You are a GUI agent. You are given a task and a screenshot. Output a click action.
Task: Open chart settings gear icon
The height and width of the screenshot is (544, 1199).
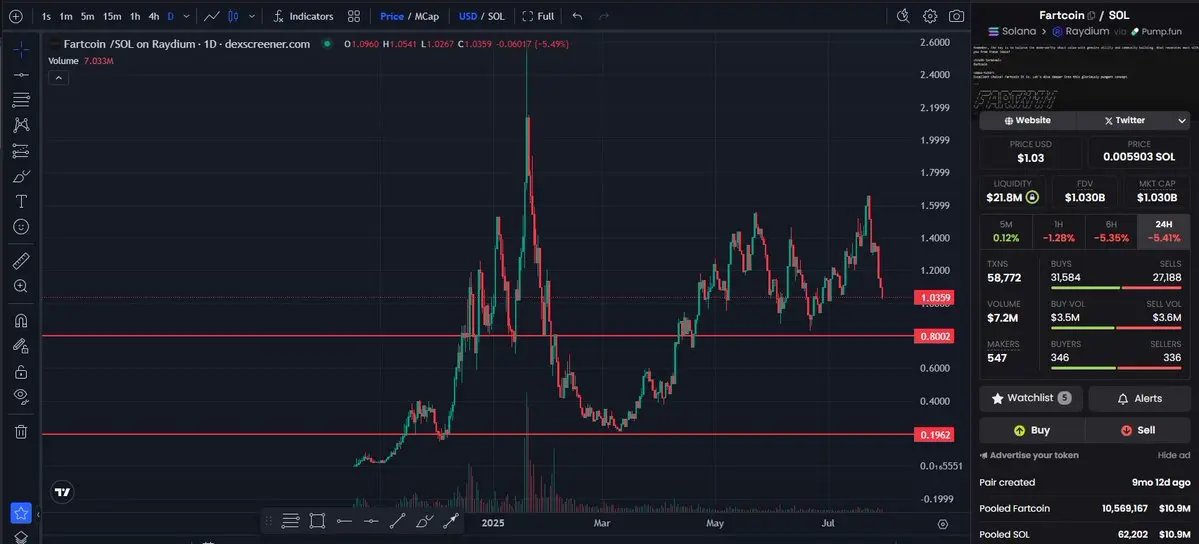pyautogui.click(x=930, y=16)
